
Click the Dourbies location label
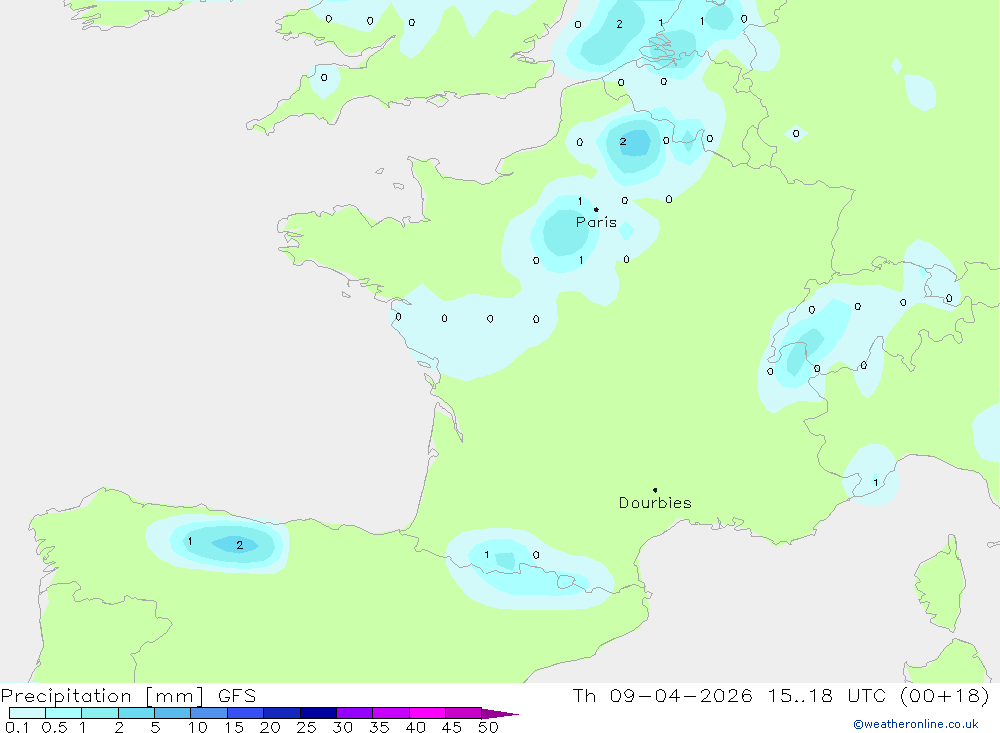click(655, 503)
